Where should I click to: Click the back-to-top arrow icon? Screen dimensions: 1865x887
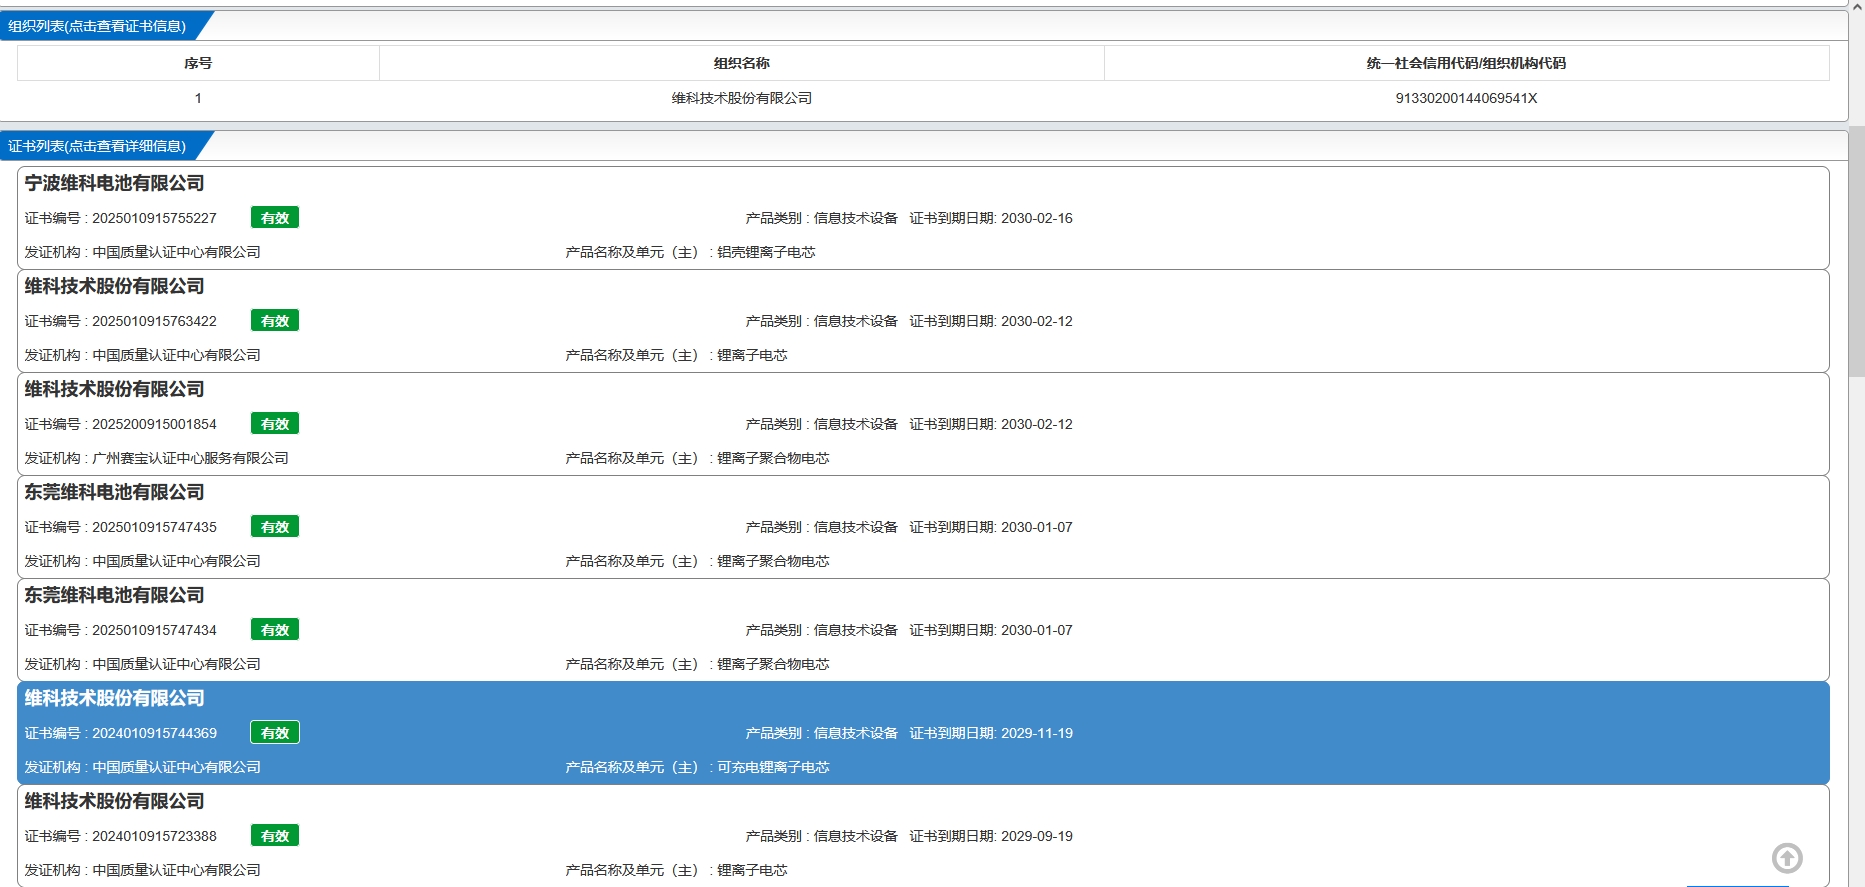point(1787,858)
